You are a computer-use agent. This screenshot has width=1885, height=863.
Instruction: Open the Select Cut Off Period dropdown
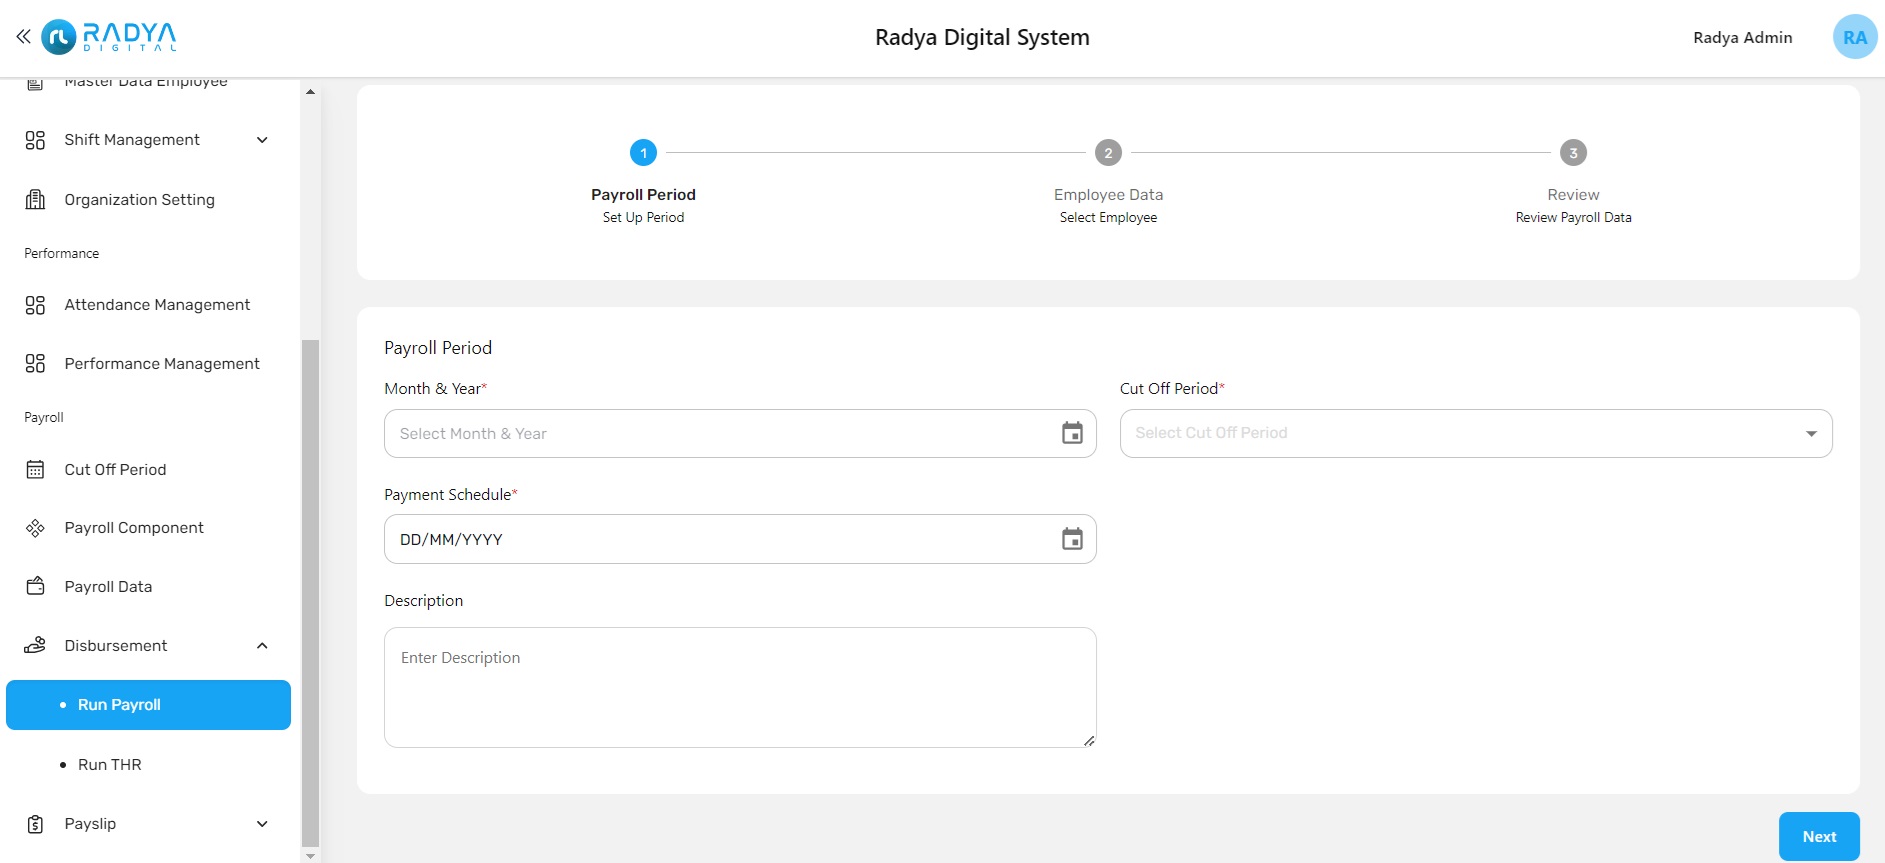click(1476, 433)
